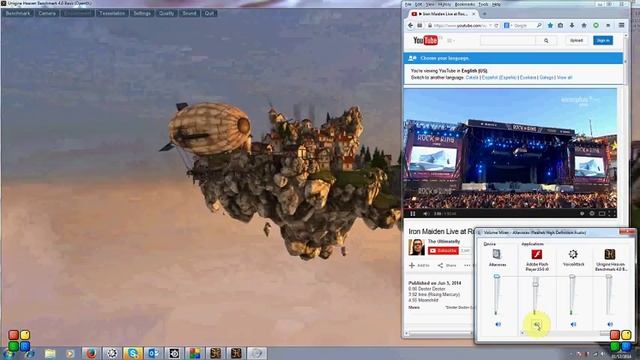Click Share under the video

pos(447,265)
